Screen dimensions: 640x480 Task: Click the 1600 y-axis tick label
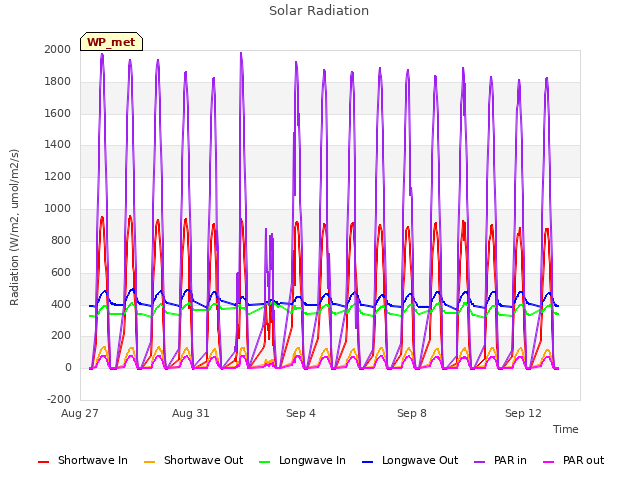58,113
